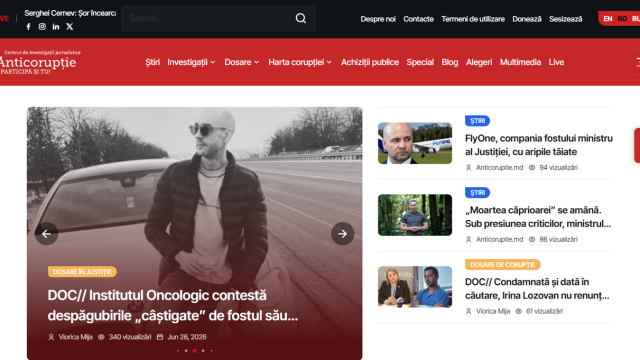Open the Irina Lozovan article thumbnail

(415, 287)
